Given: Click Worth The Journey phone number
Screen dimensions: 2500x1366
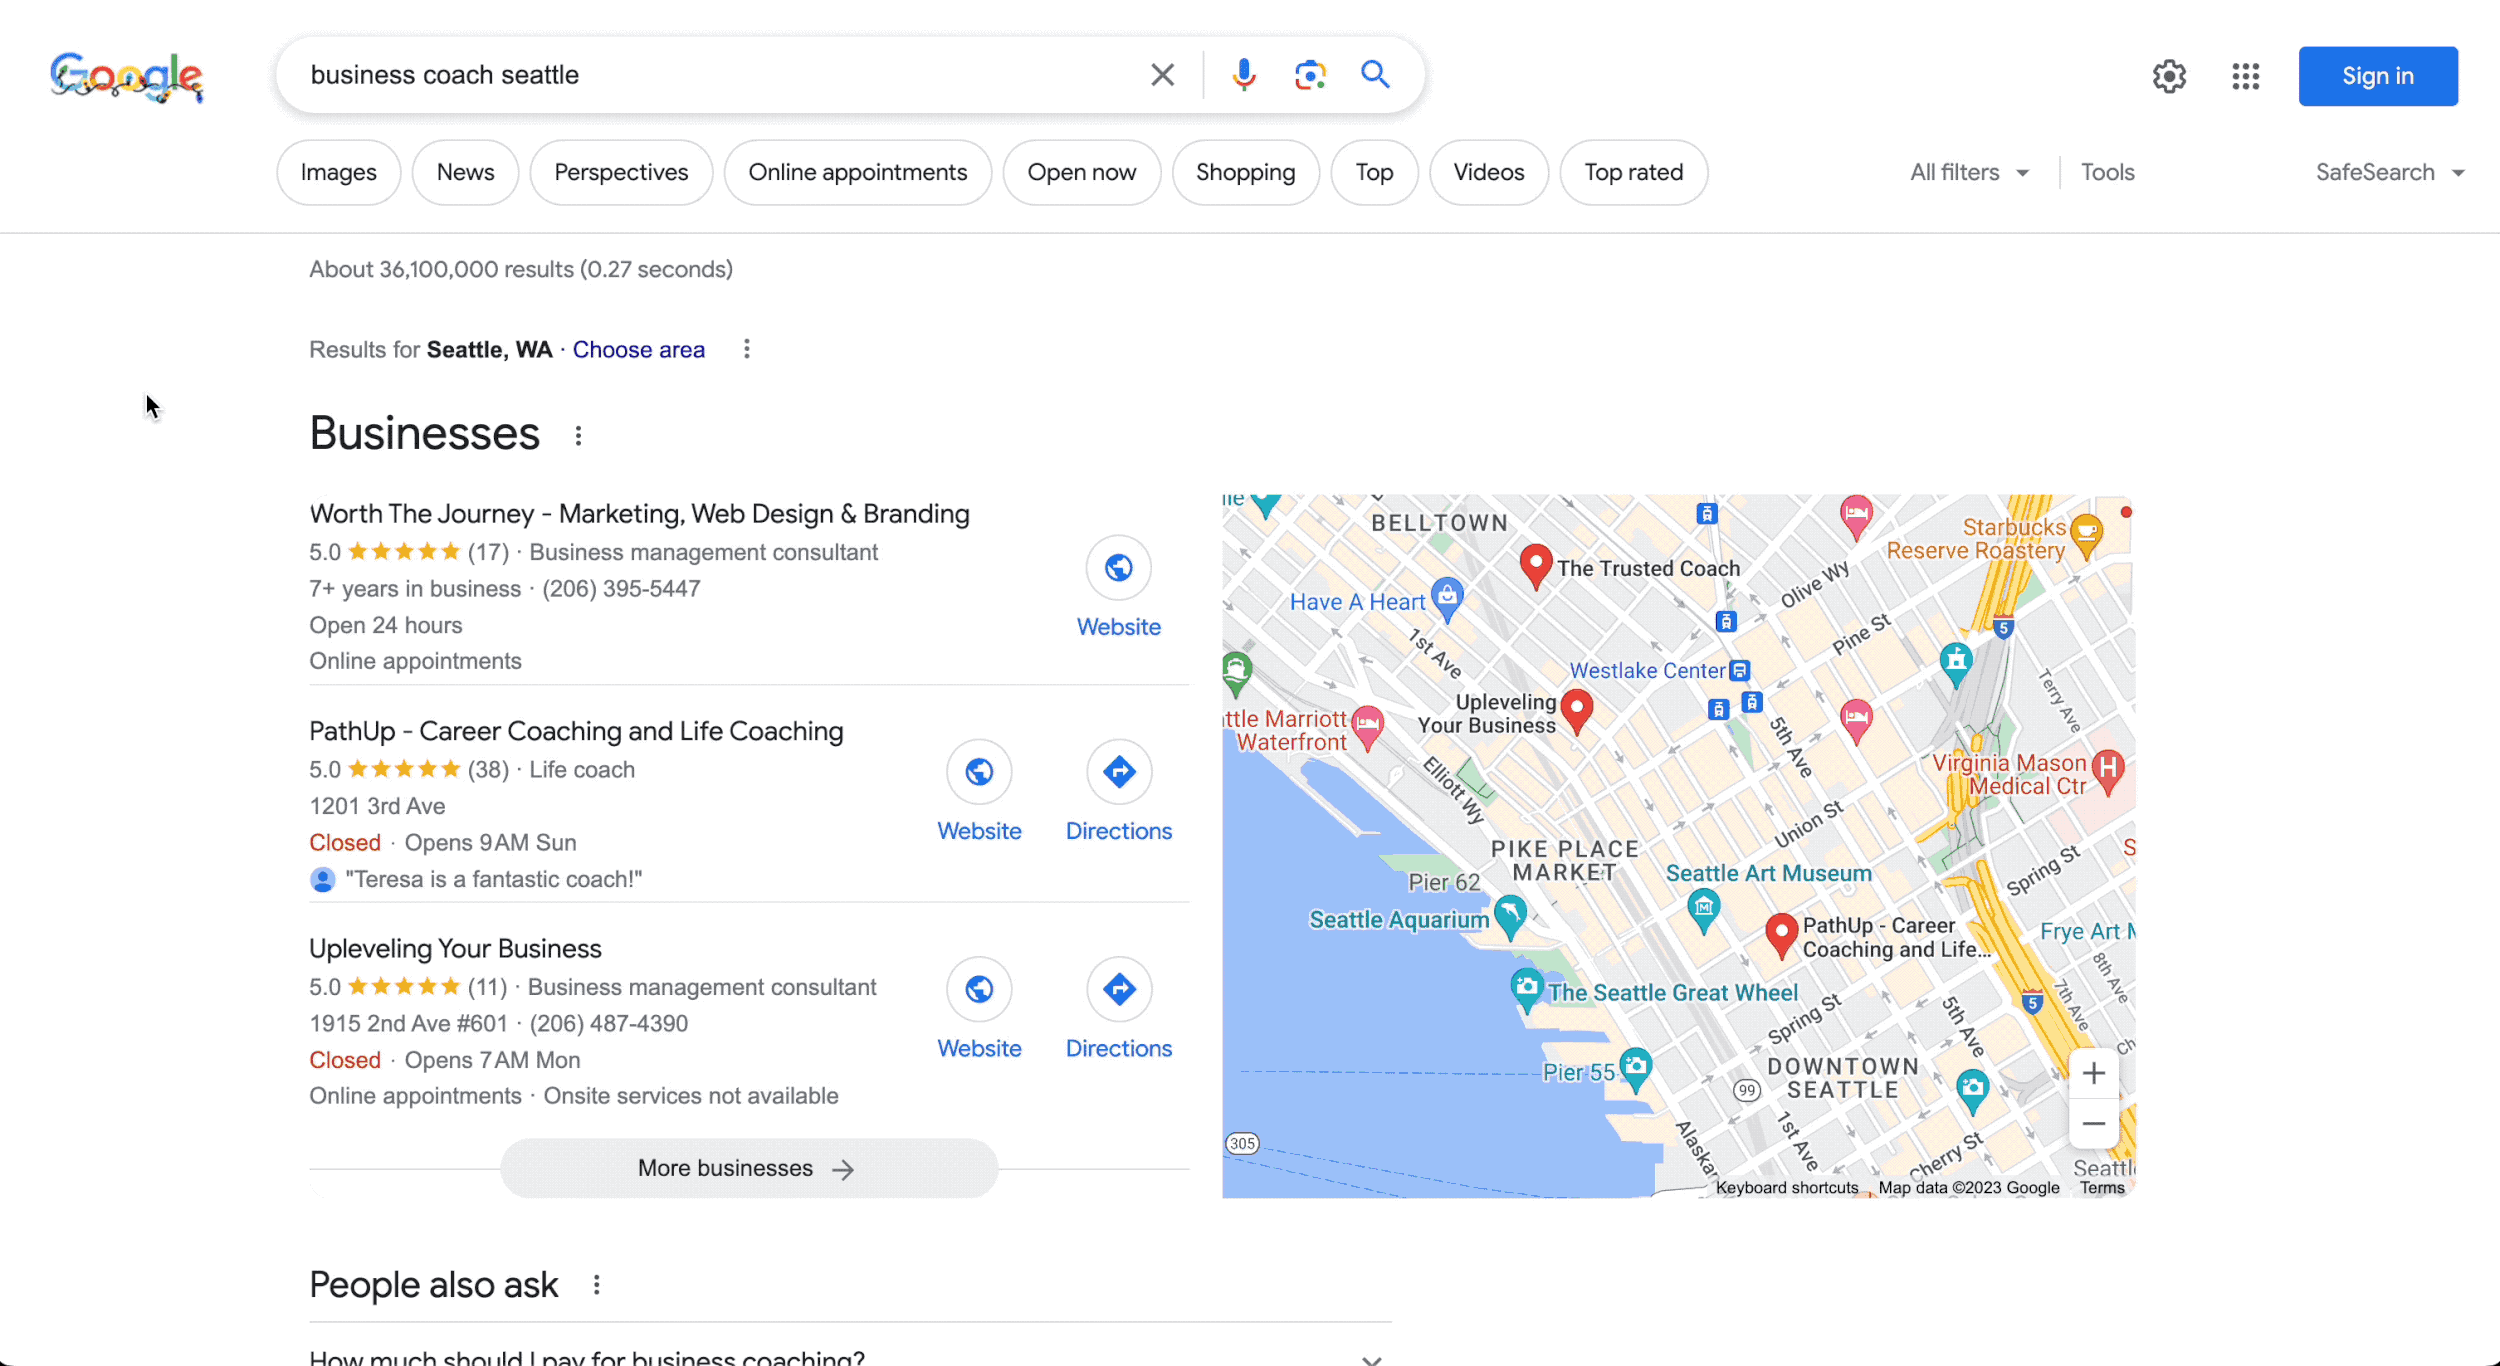Looking at the screenshot, I should click(621, 589).
